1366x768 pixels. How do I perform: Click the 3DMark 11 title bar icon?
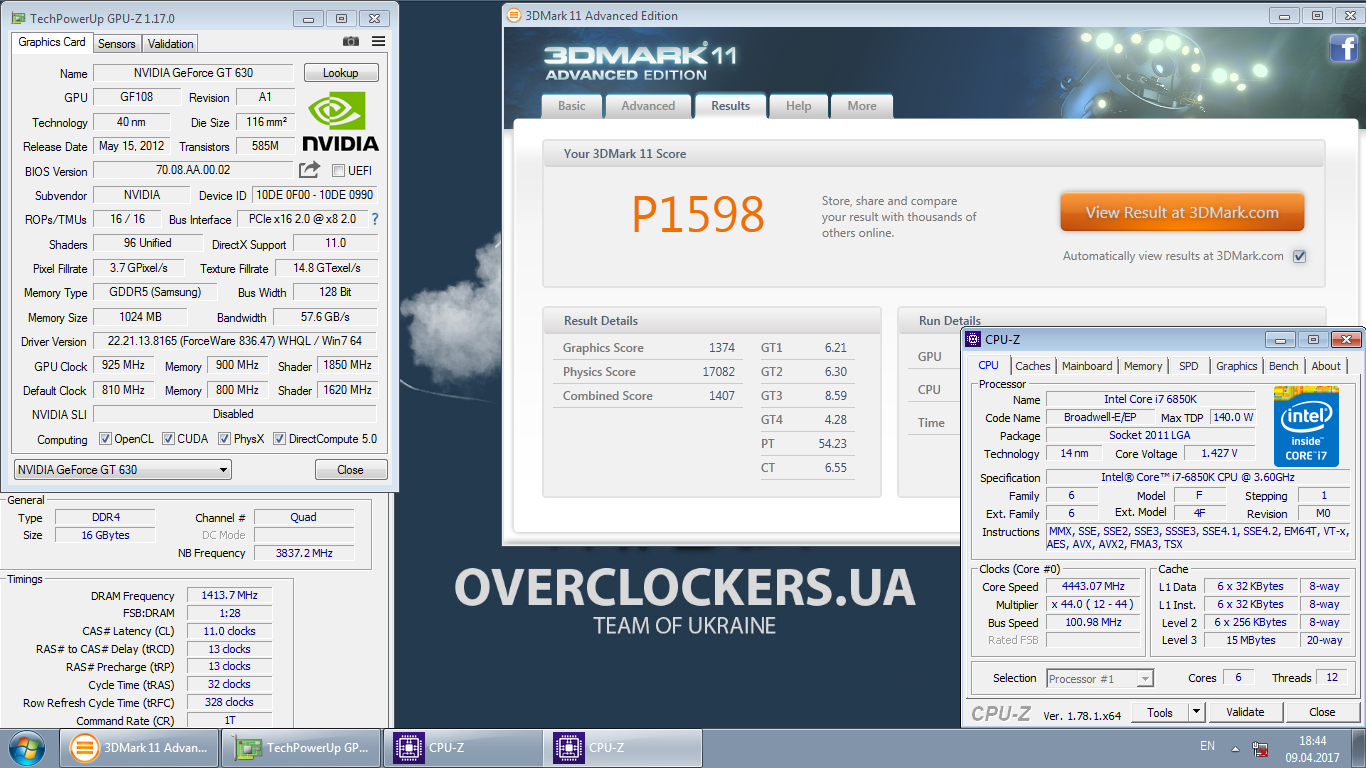[x=514, y=15]
